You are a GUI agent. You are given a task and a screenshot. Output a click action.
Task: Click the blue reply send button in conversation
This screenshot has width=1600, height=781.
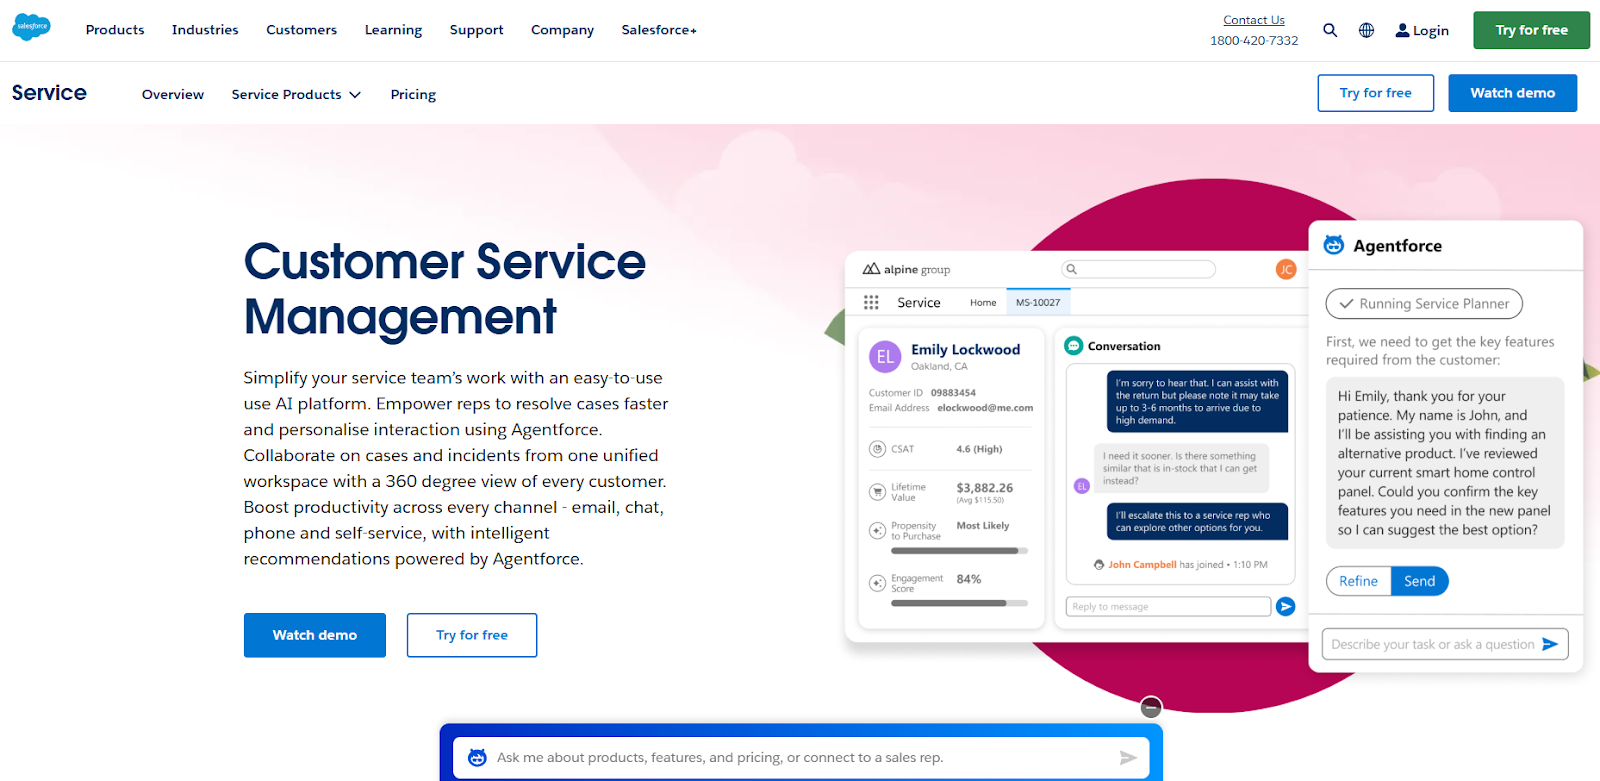[1286, 606]
